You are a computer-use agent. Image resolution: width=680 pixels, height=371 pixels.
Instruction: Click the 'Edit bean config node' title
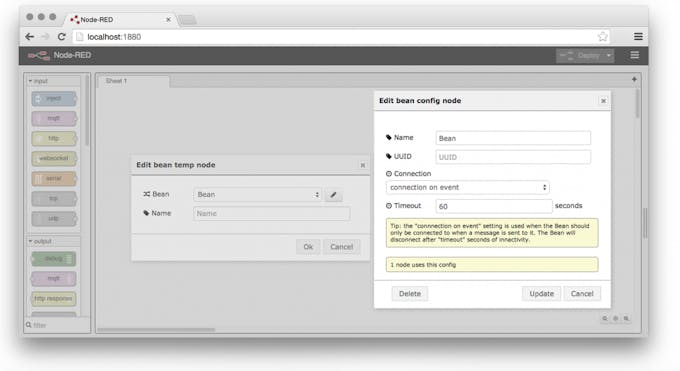(x=420, y=101)
